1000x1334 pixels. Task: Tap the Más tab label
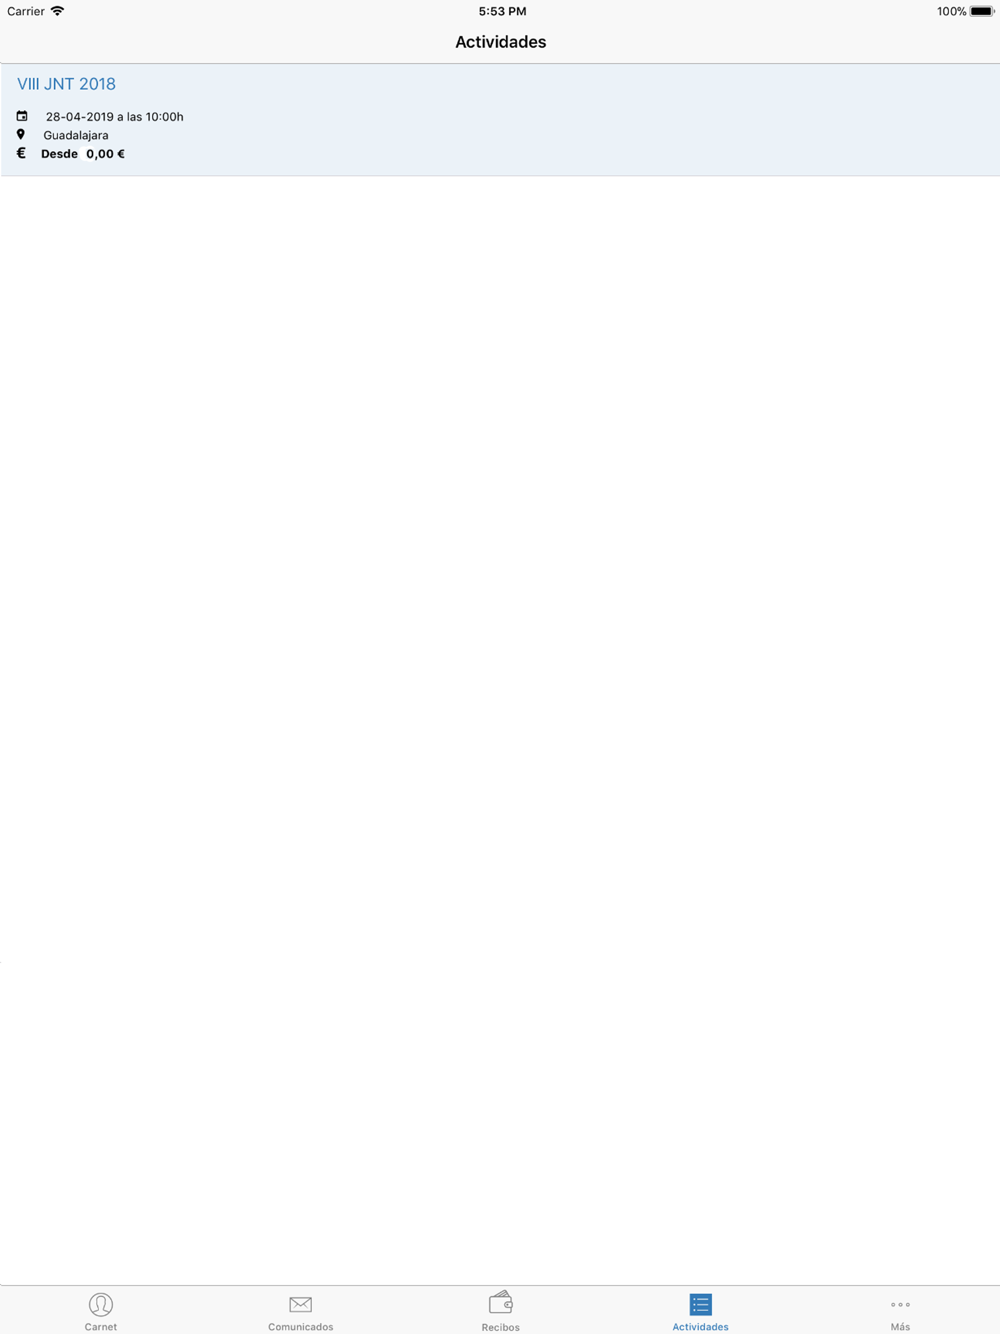pyautogui.click(x=900, y=1327)
